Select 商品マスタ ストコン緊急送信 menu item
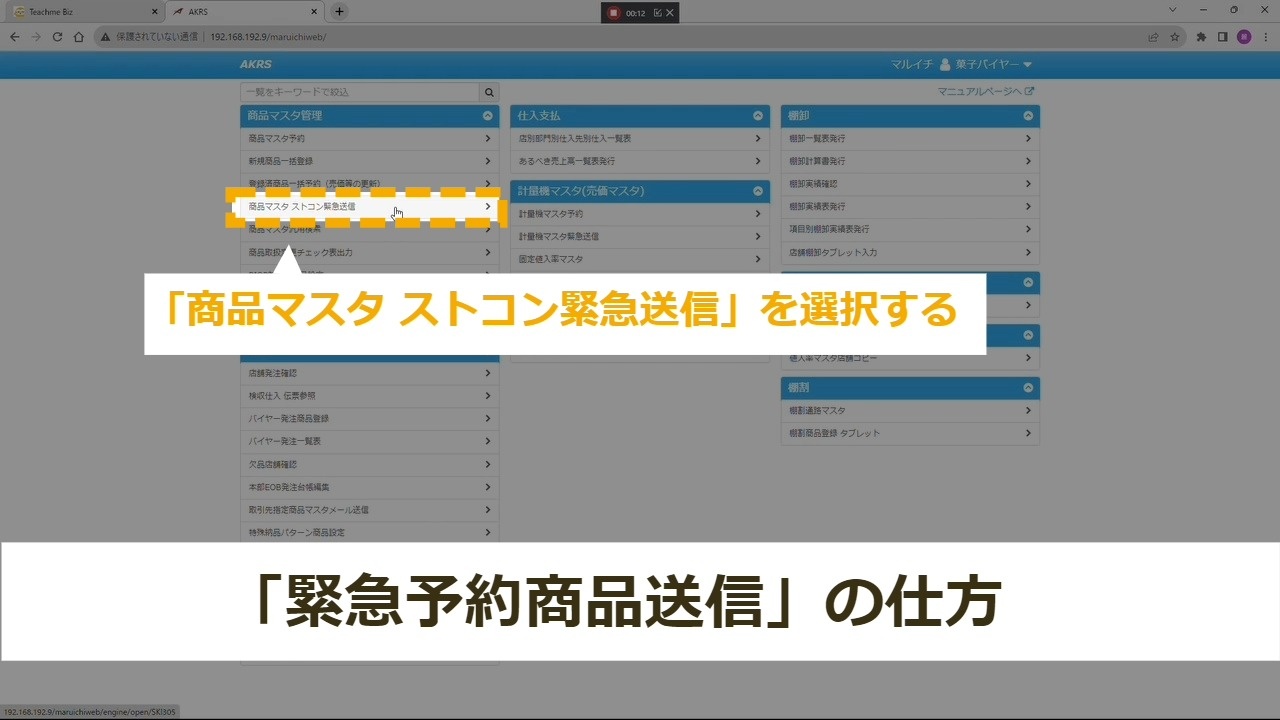Screen dimensions: 1280x720 (x=368, y=207)
